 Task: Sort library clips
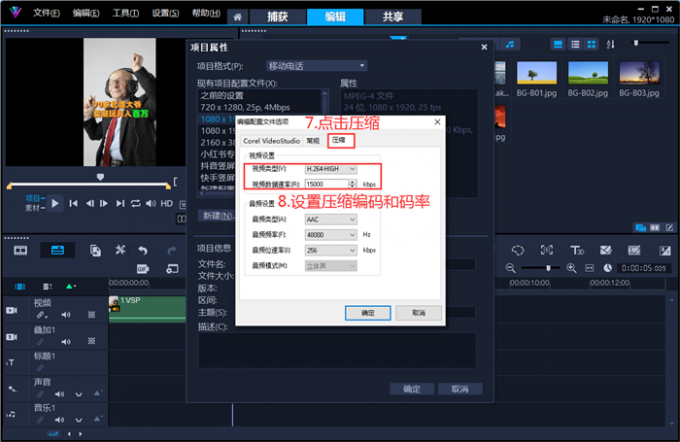click(x=611, y=44)
